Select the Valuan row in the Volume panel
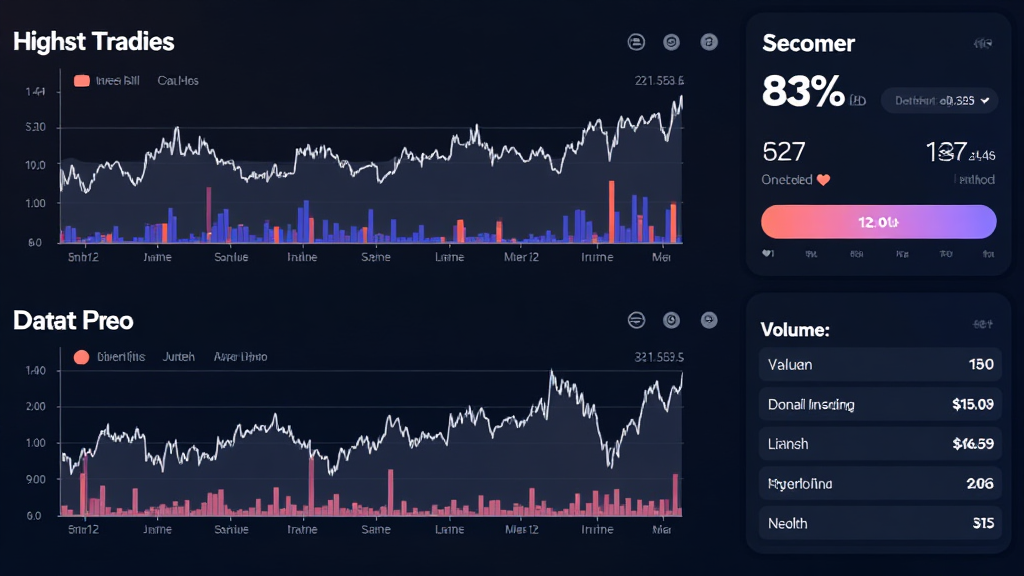The height and width of the screenshot is (576, 1024). coord(880,364)
